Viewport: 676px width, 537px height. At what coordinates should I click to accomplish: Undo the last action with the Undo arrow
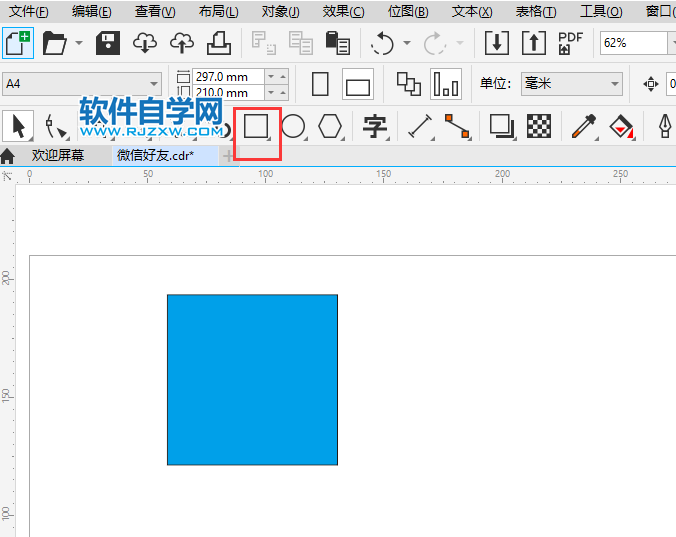(x=382, y=43)
